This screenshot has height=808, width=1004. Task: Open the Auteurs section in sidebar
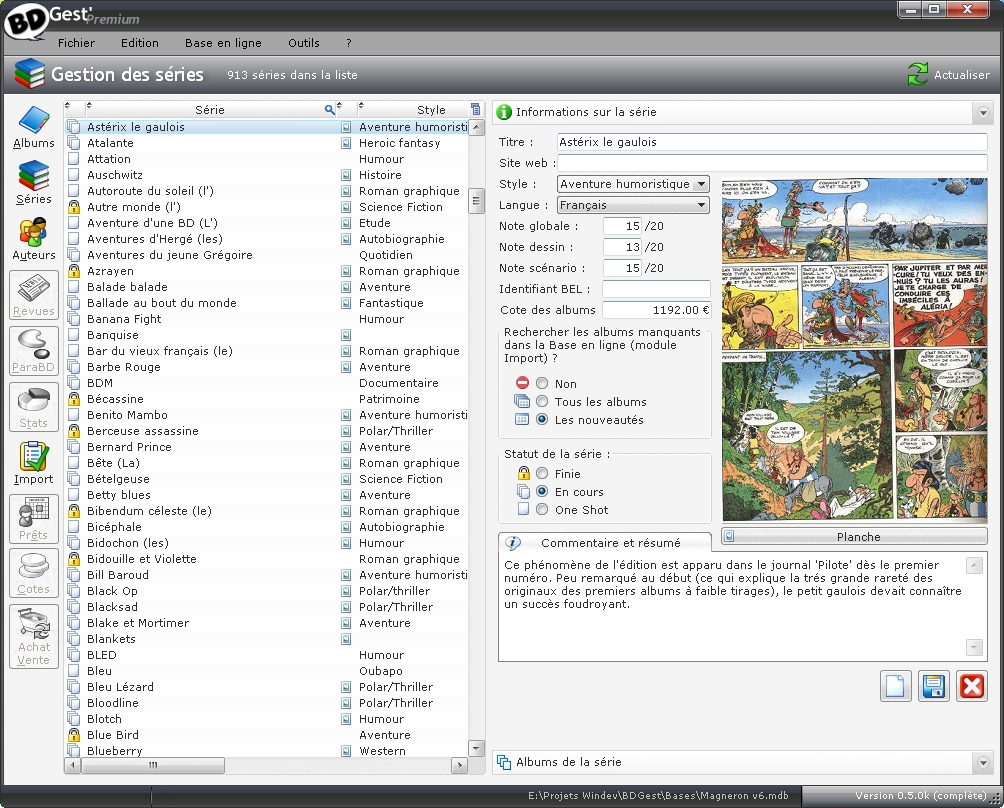(33, 239)
